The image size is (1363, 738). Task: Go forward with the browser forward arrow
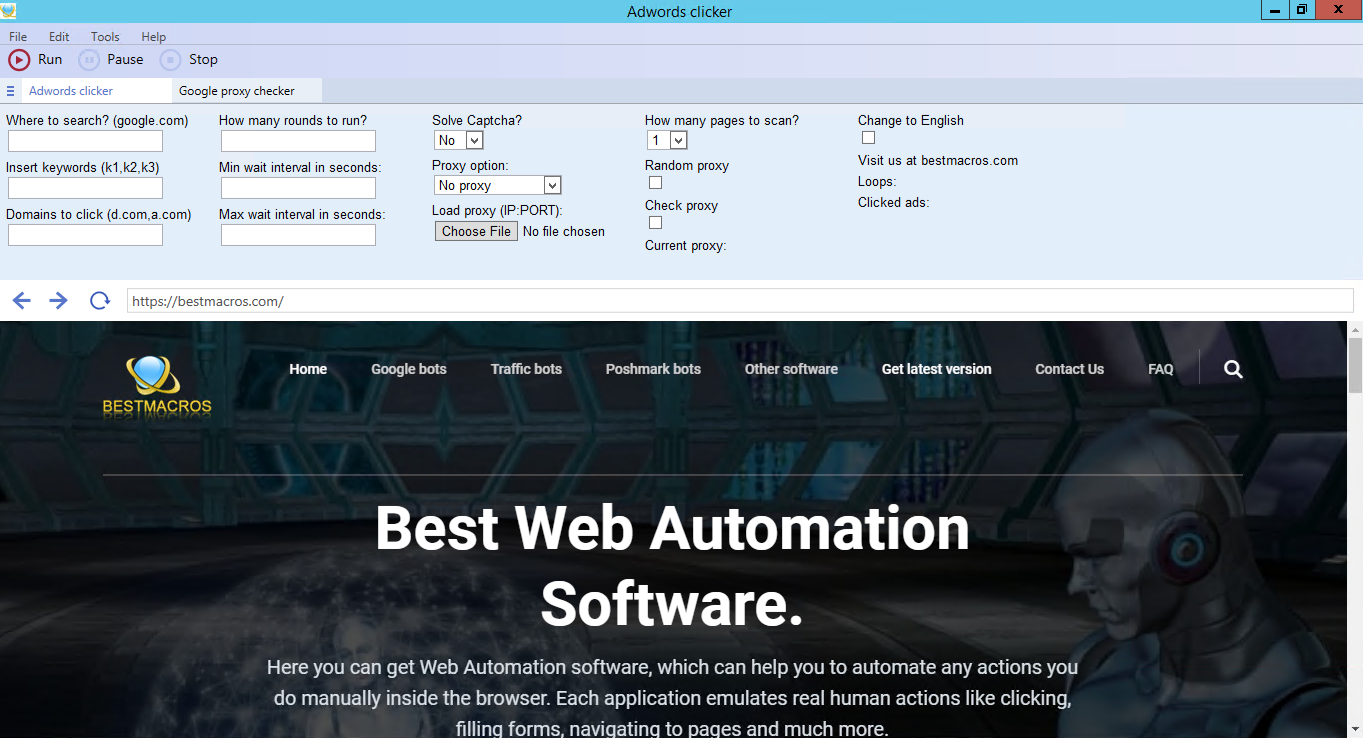point(59,300)
